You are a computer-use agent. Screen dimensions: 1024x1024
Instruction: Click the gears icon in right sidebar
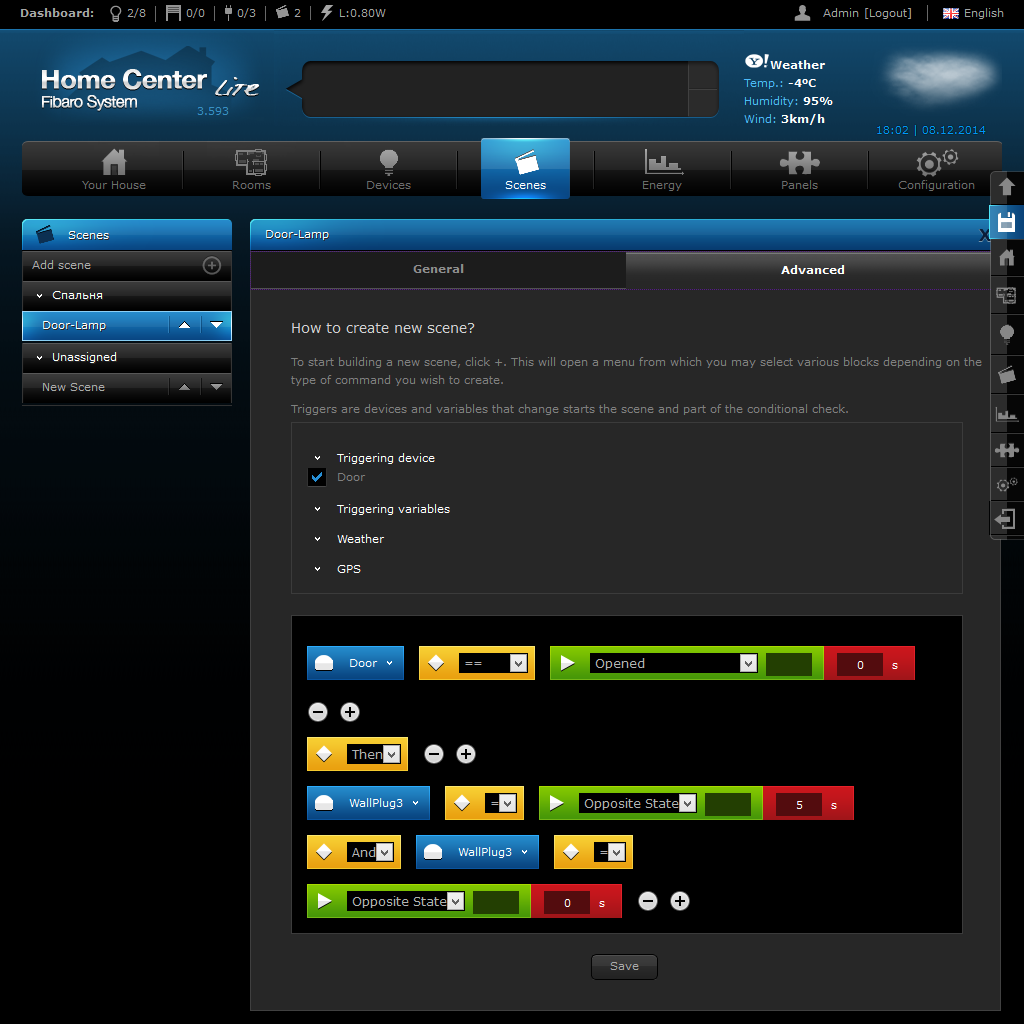(x=1006, y=485)
